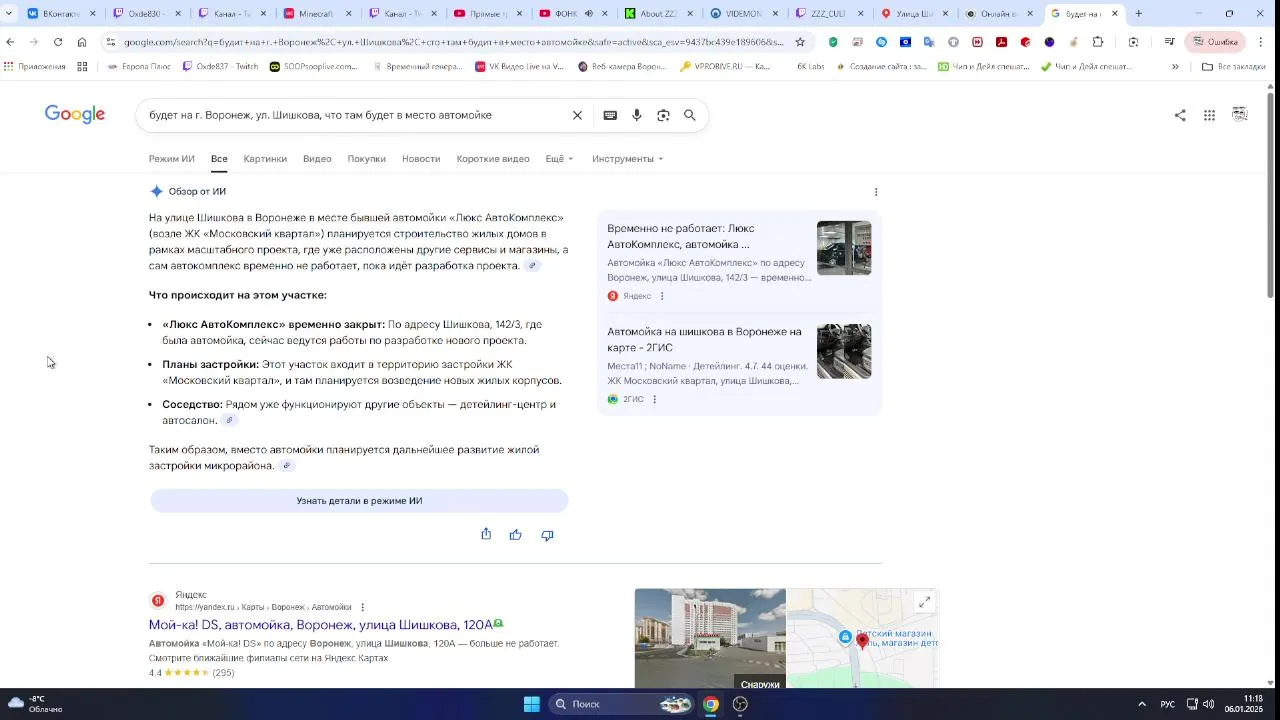Switch the РУС input language

pos(1167,704)
